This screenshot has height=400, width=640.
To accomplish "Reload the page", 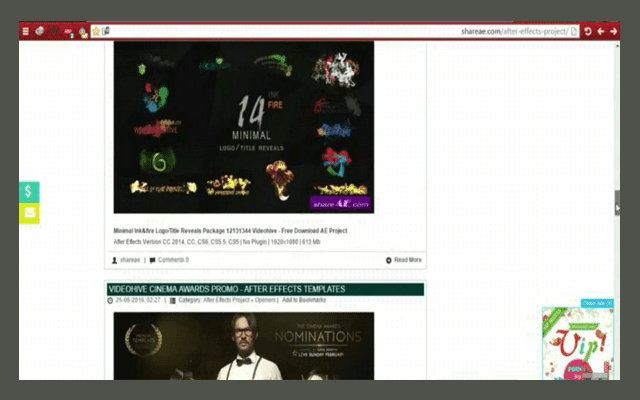I will click(x=588, y=31).
